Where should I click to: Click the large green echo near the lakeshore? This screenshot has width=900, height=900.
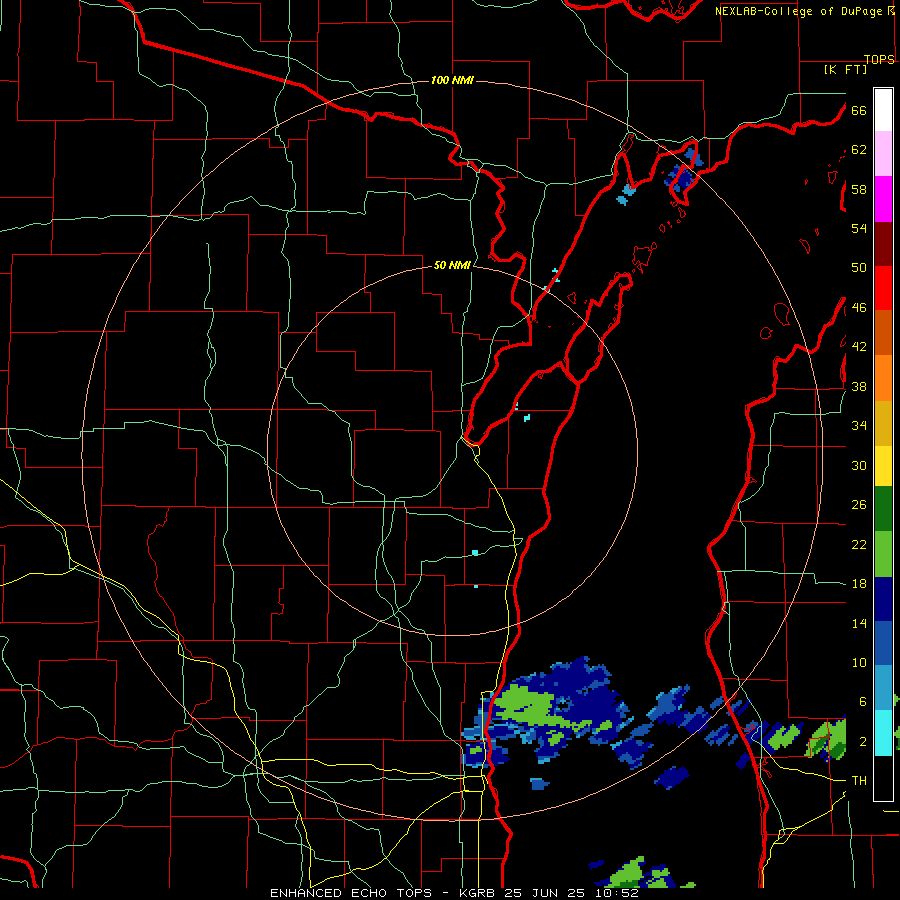pyautogui.click(x=525, y=705)
